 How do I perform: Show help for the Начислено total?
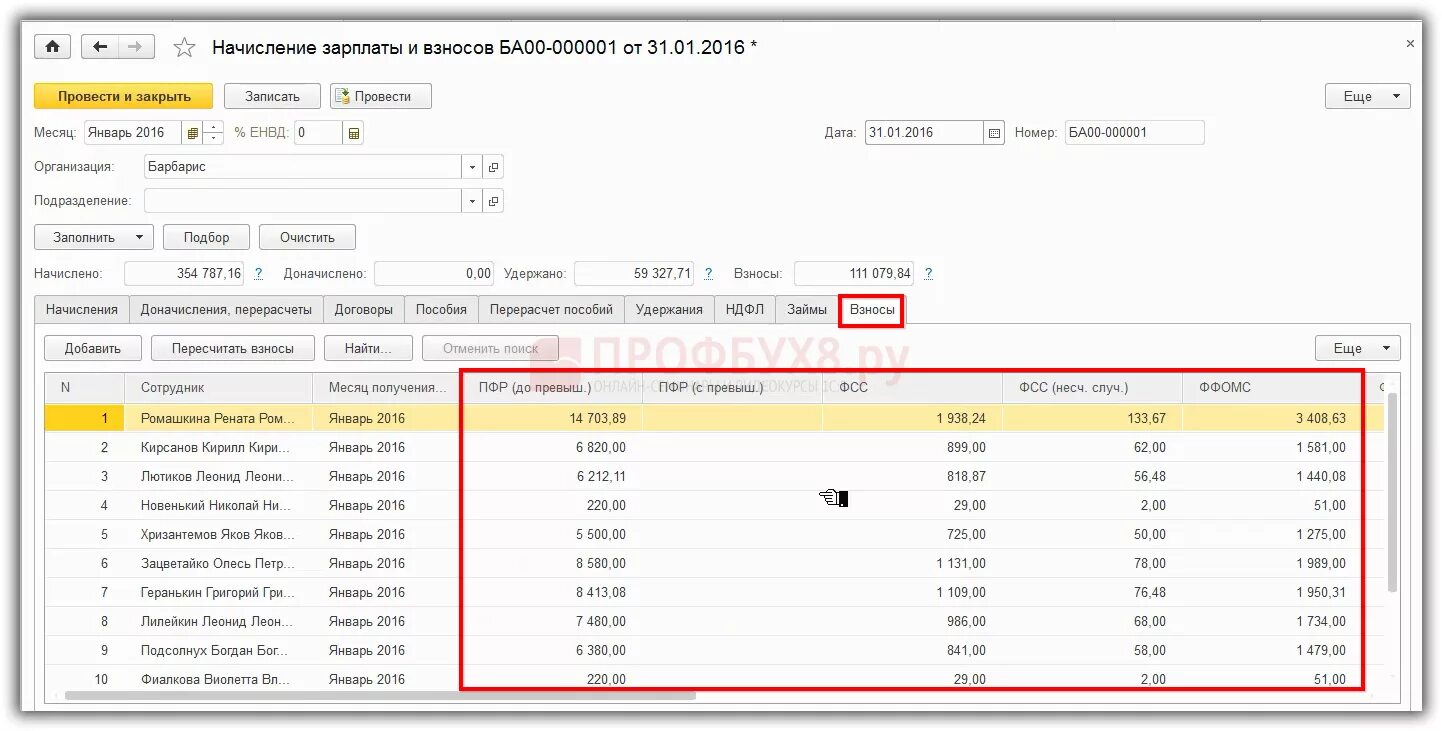[x=258, y=274]
